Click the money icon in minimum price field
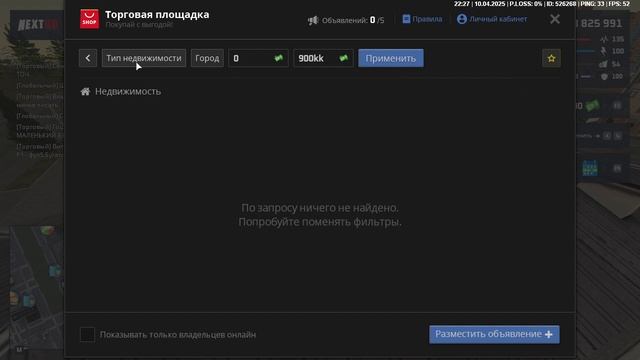This screenshot has height=360, width=640. (279, 58)
